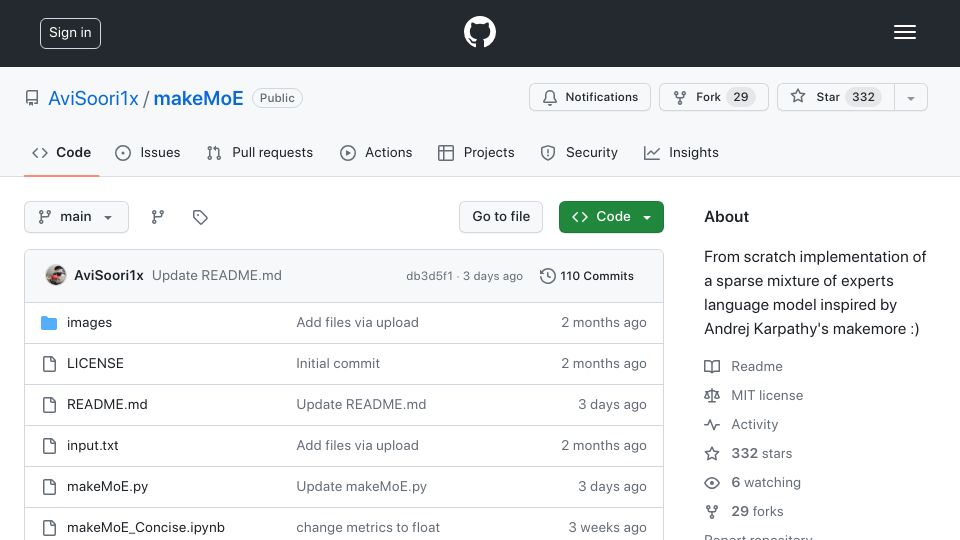Screen dimensions: 960x540
Task: Click the history clock icon beside Commits
Action: 547,276
